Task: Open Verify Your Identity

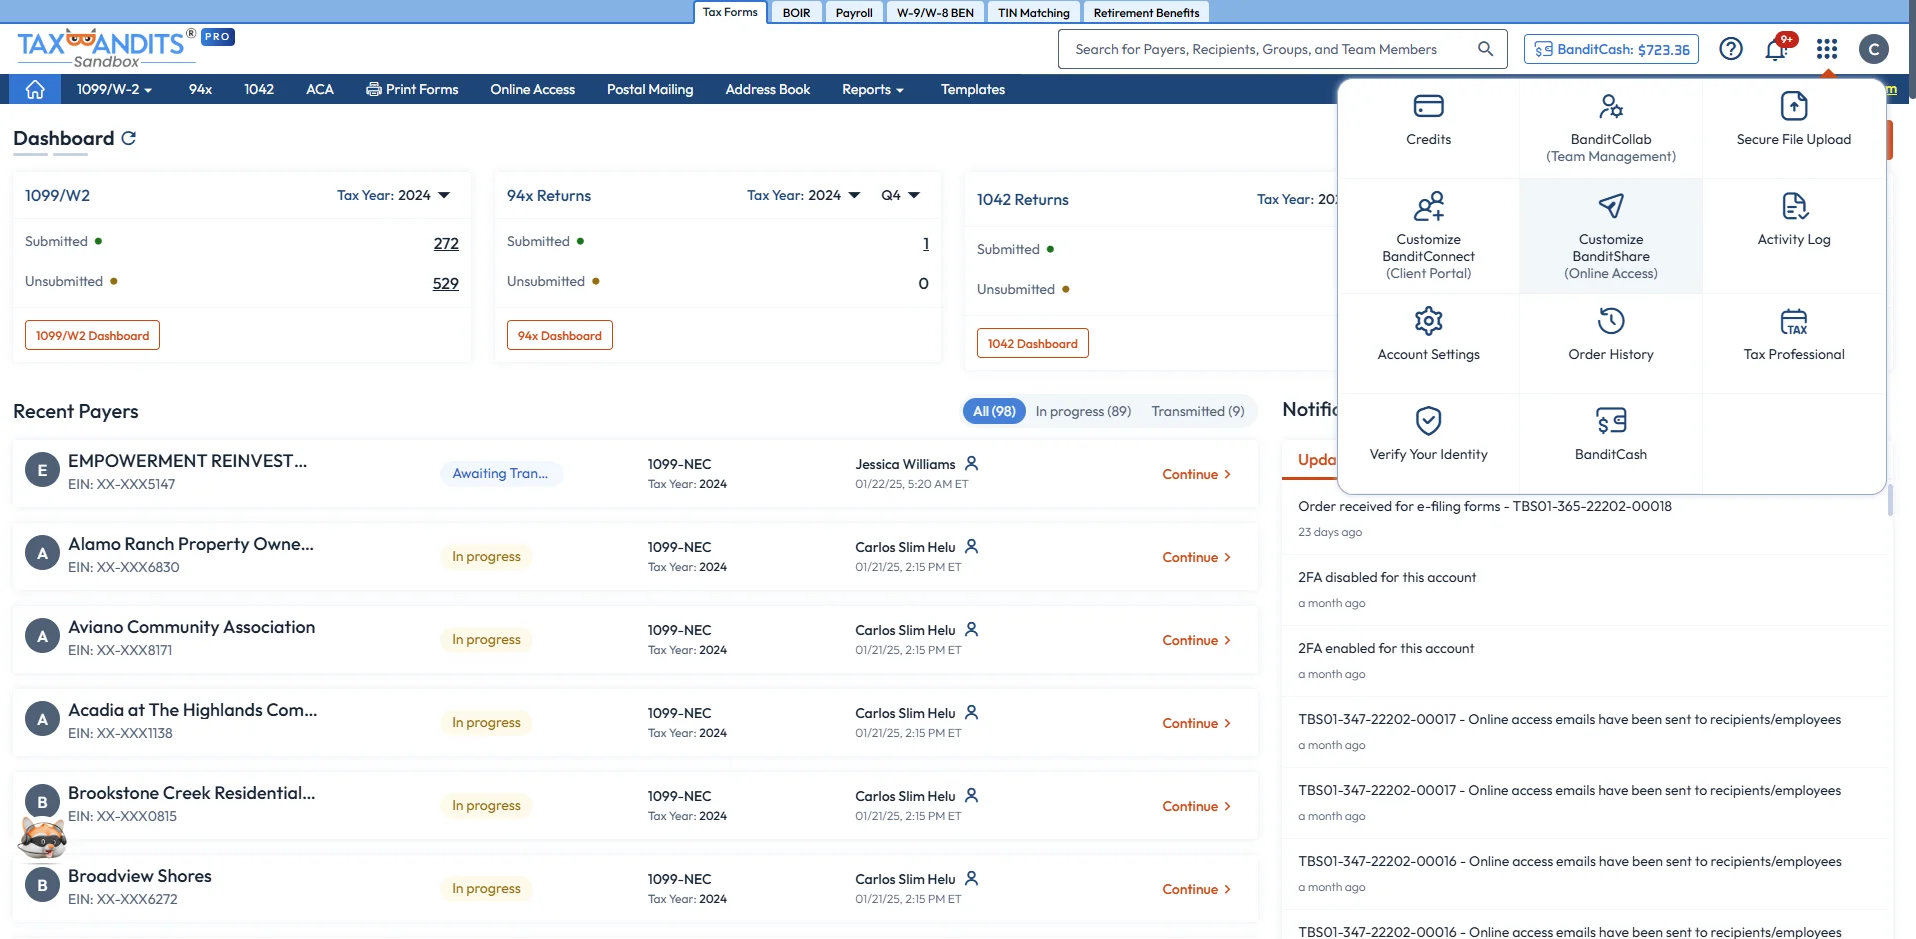Action: tap(1428, 435)
